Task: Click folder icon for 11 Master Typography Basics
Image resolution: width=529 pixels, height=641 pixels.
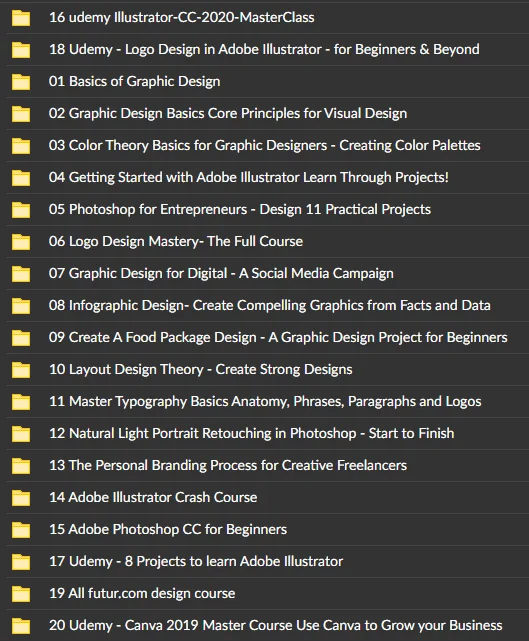Action: click(21, 402)
